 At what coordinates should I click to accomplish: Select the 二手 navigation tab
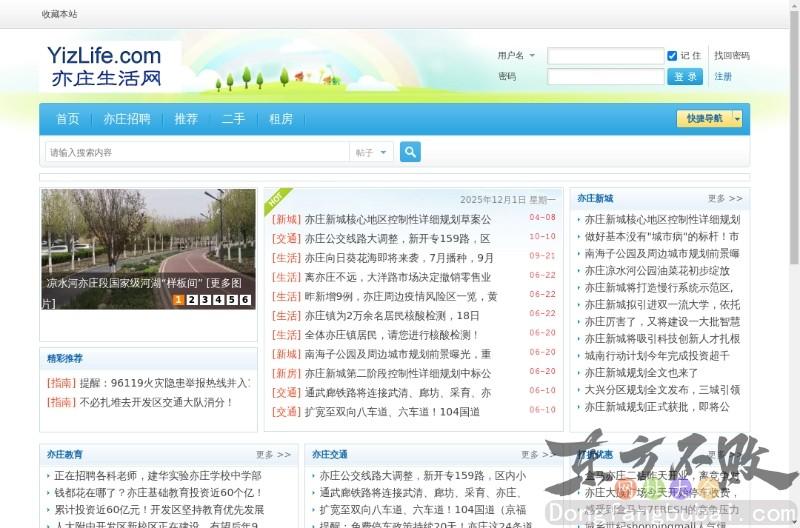233,119
